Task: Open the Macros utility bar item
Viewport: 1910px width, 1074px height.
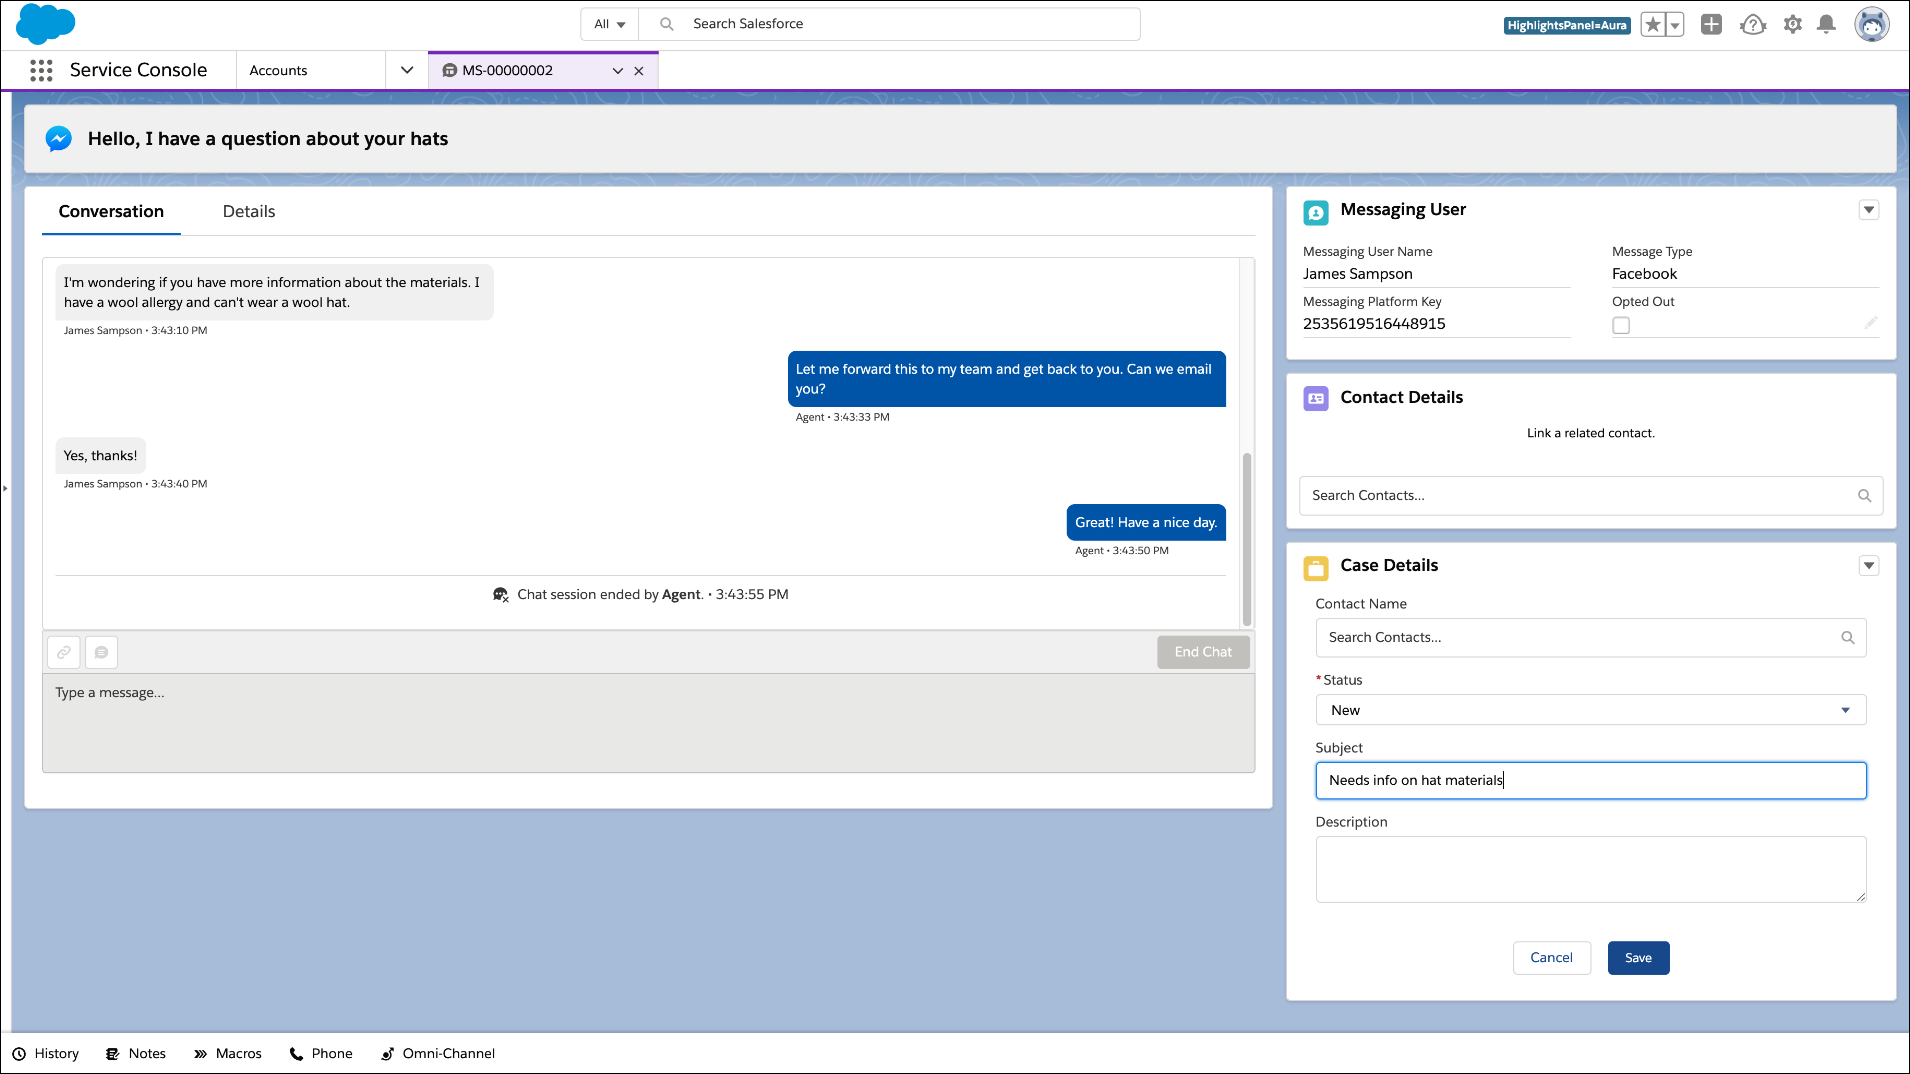Action: 228,1053
